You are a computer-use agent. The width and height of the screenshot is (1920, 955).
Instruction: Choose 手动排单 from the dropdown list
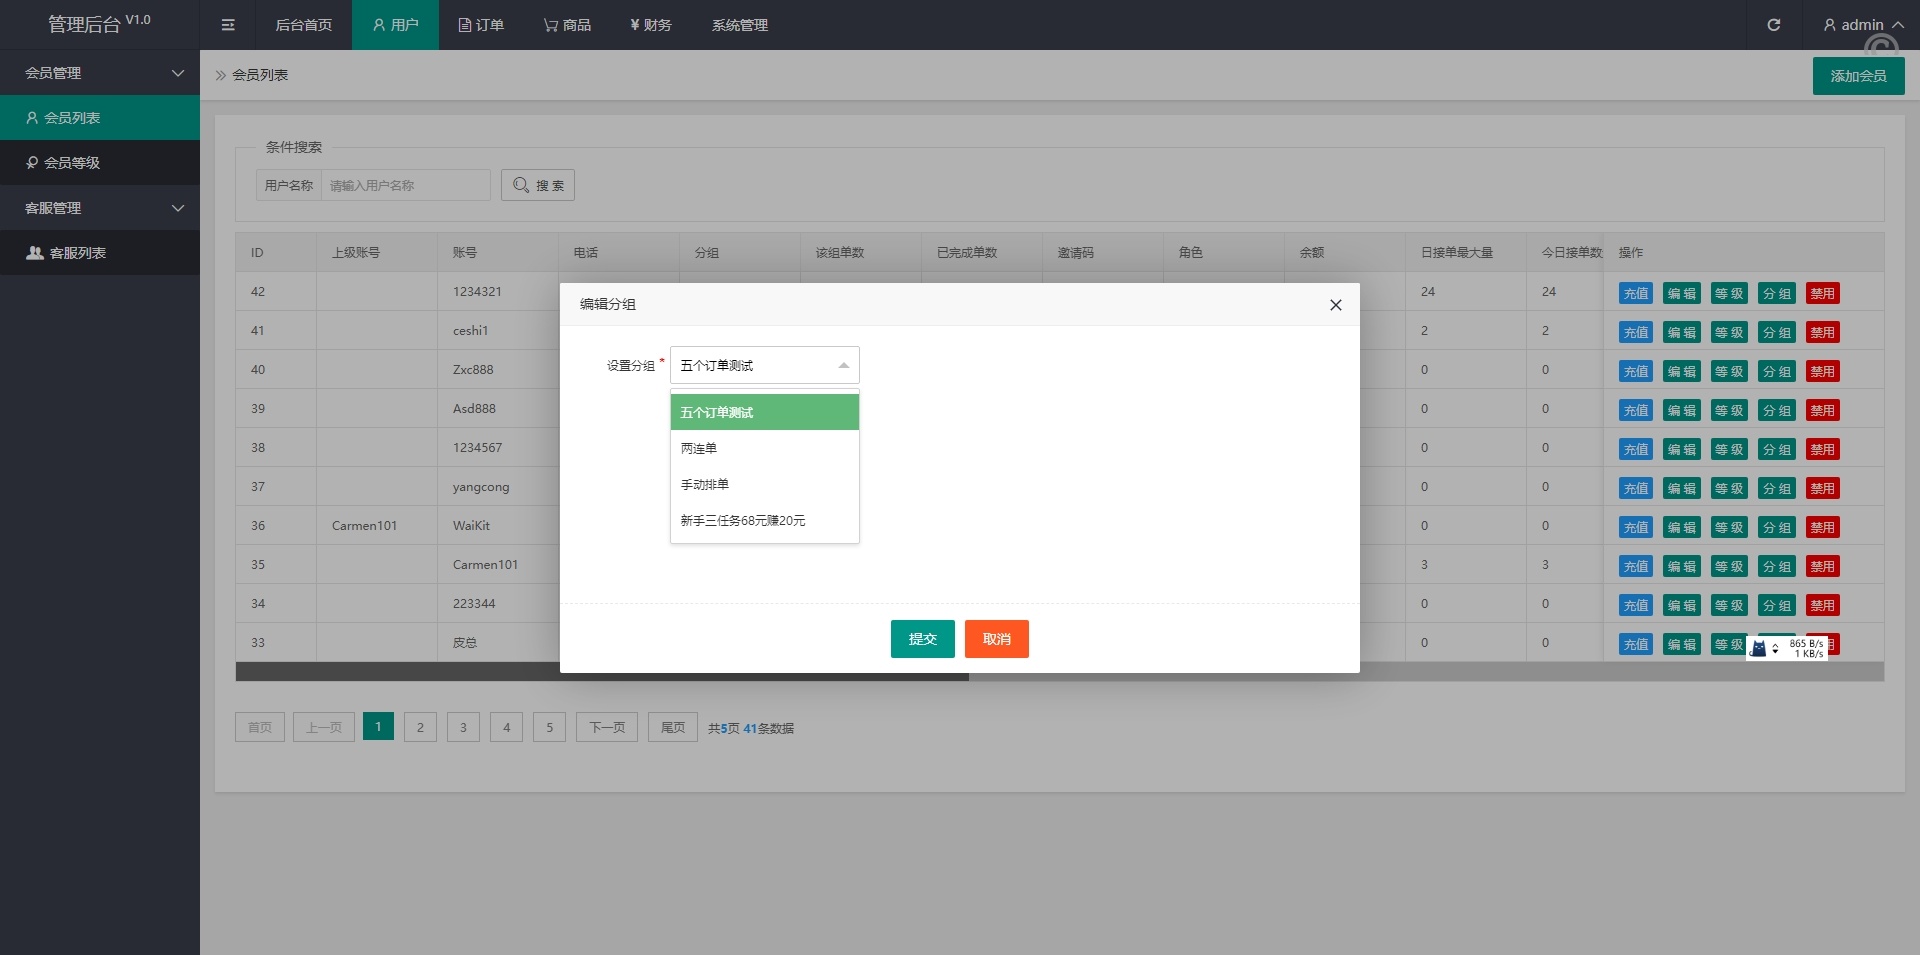(764, 485)
